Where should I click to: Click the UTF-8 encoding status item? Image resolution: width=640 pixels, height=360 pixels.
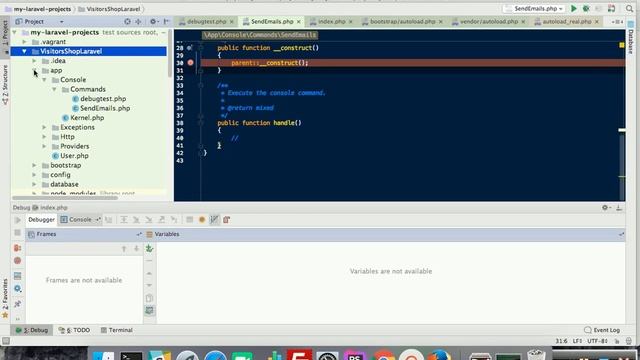tap(598, 341)
